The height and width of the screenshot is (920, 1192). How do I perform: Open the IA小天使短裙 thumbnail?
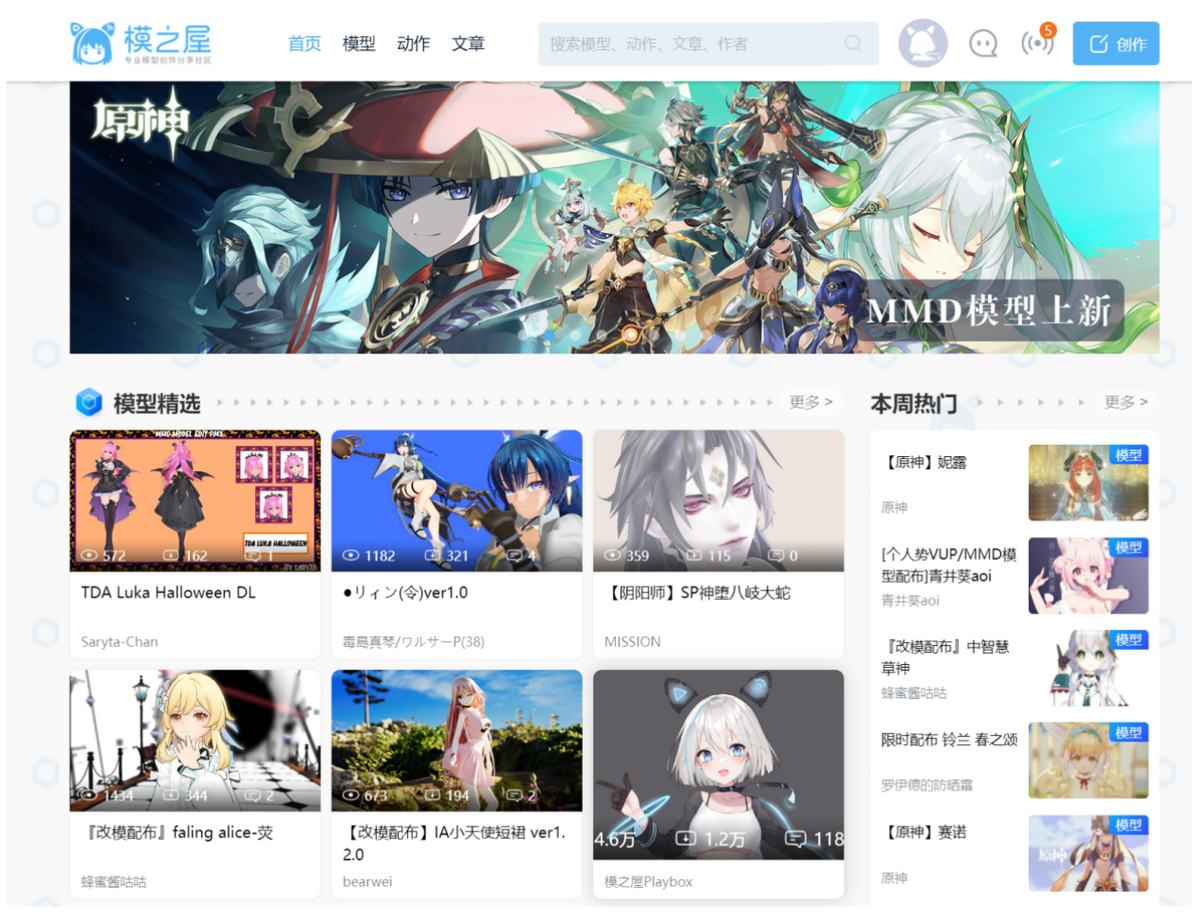(457, 741)
